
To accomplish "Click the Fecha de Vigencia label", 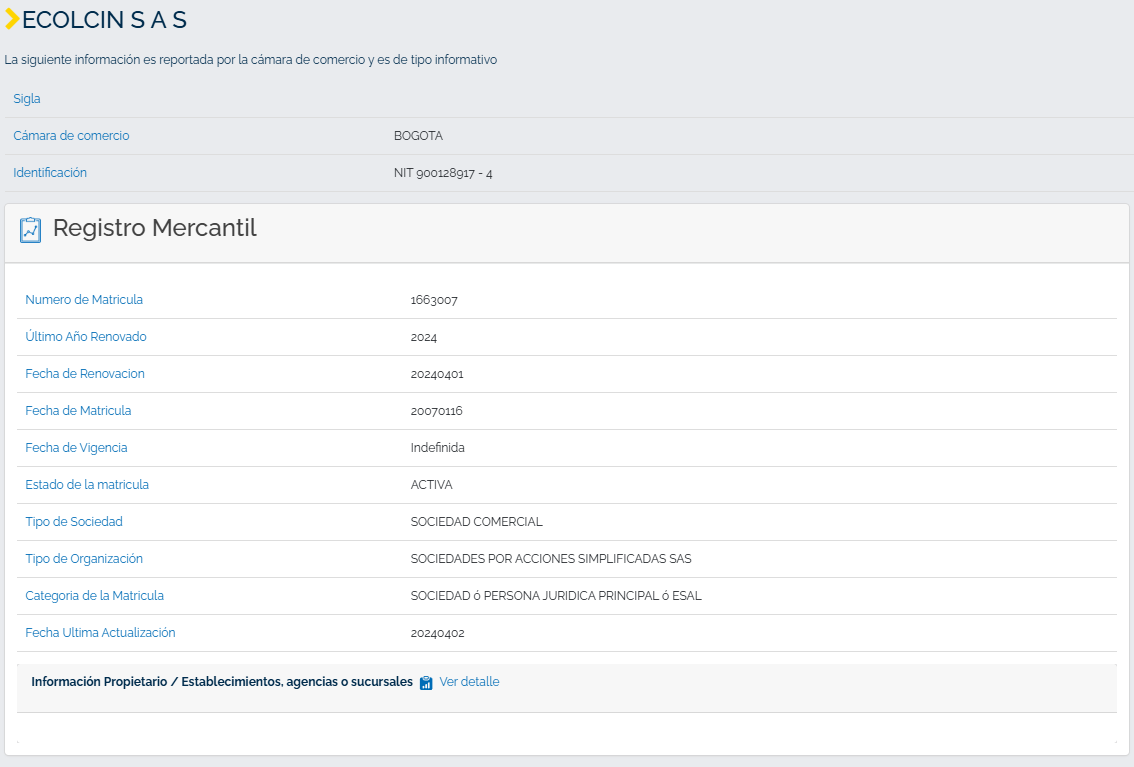I will (76, 447).
